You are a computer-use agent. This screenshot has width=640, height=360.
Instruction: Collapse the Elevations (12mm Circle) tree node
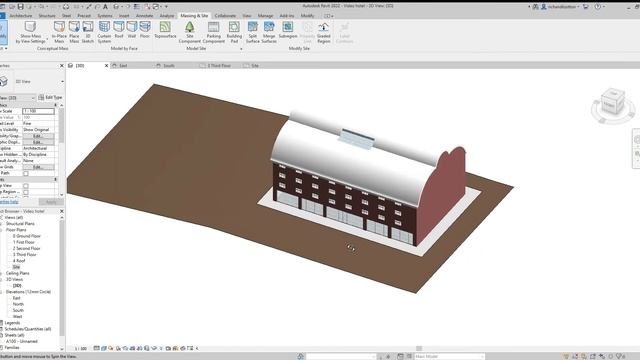[2, 292]
